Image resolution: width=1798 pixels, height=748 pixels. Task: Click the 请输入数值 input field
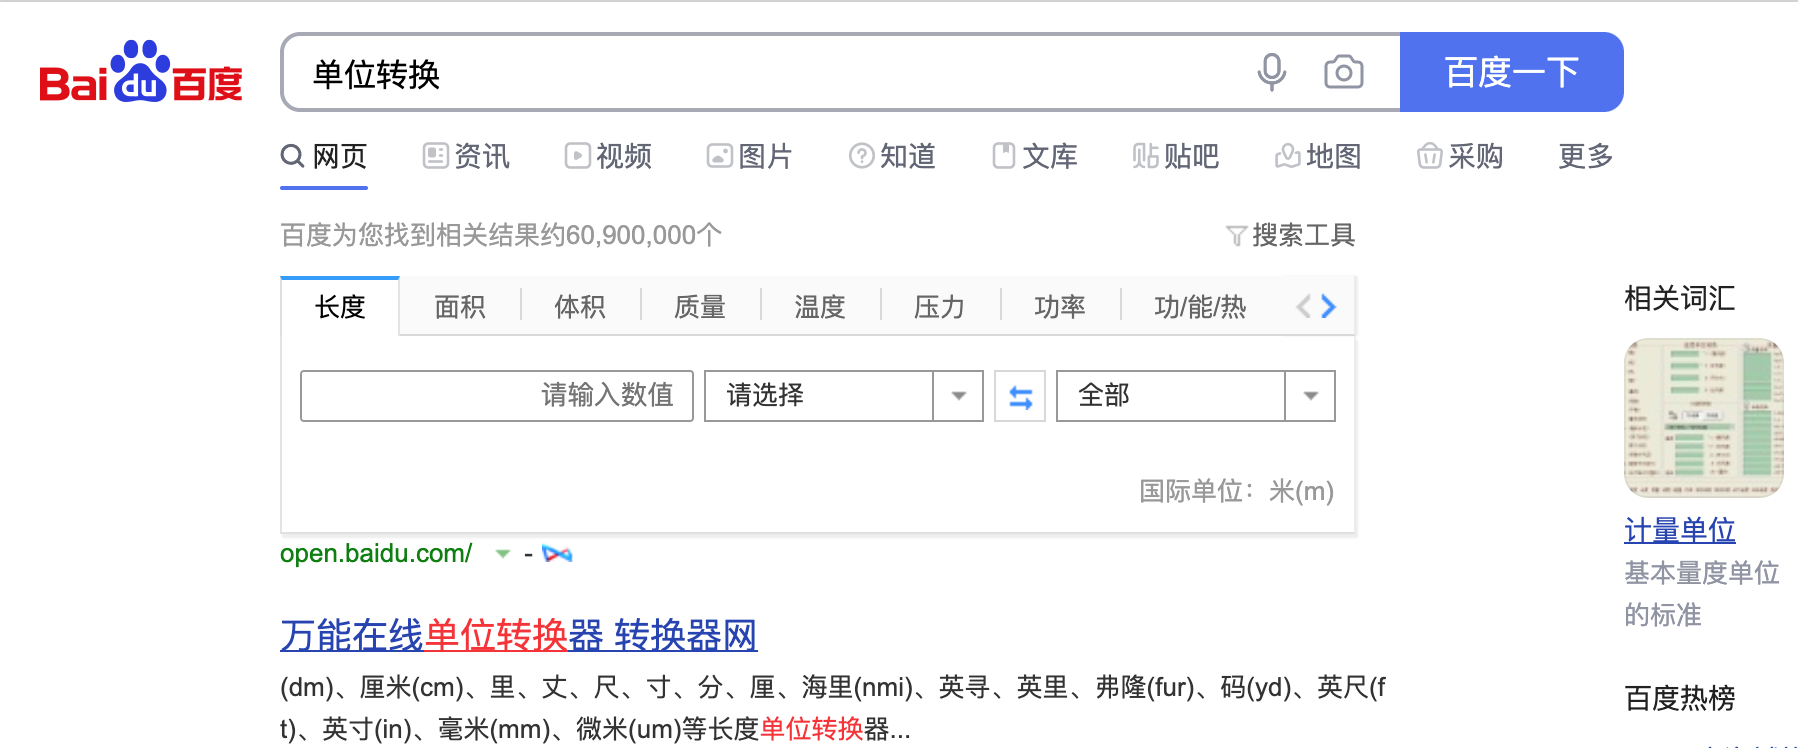point(497,395)
